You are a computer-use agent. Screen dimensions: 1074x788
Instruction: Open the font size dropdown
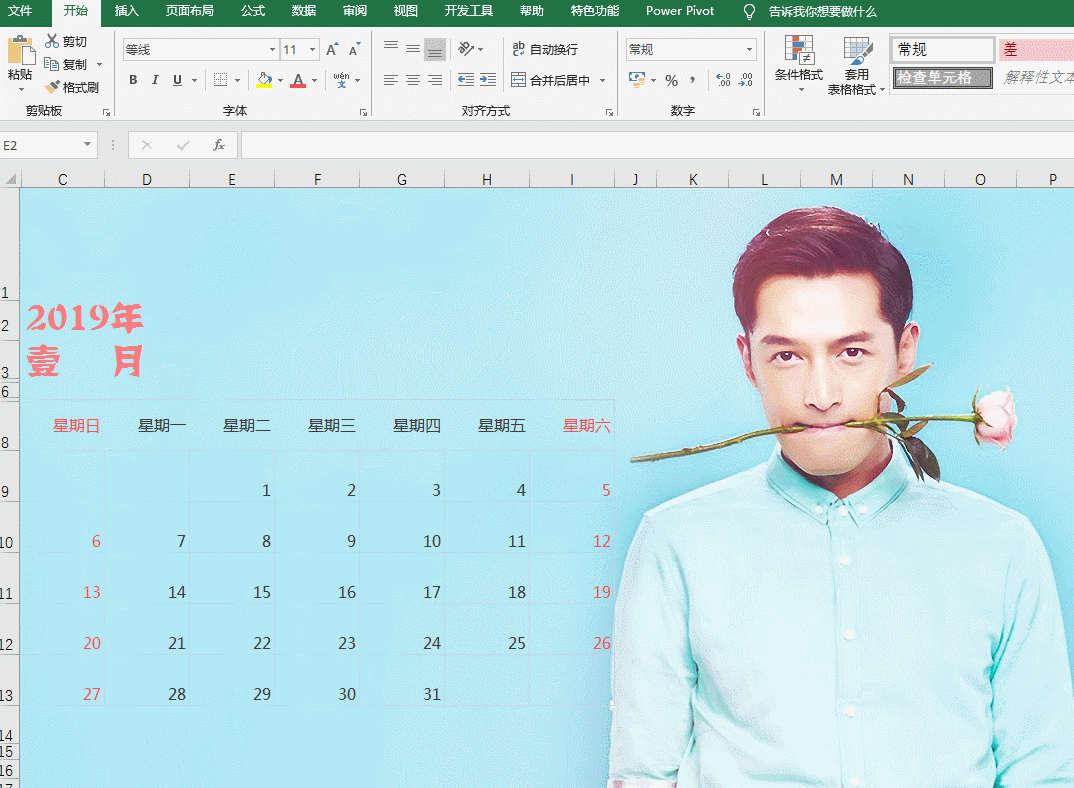click(x=312, y=49)
